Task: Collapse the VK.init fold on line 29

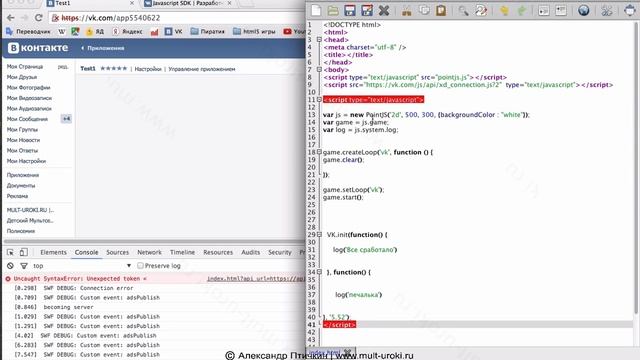Action: 319,235
